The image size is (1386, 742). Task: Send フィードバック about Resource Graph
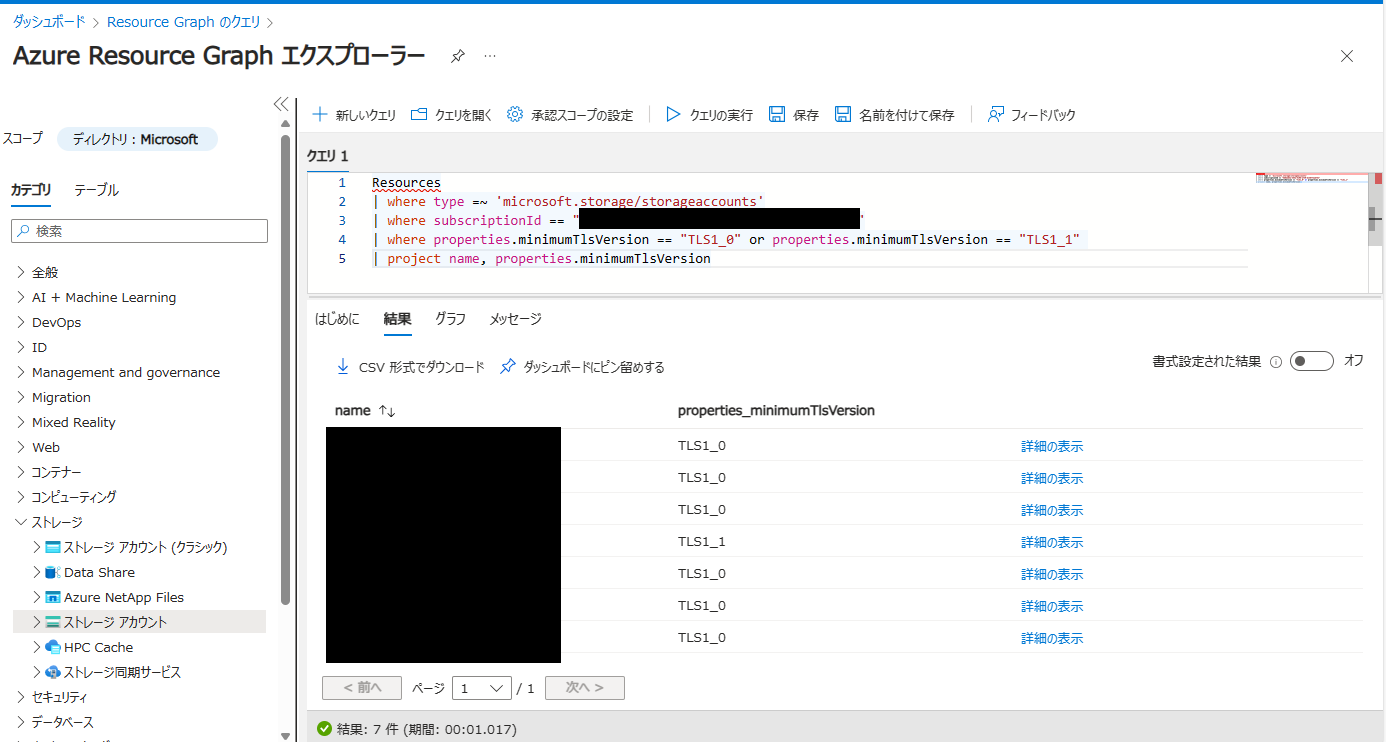[1031, 114]
